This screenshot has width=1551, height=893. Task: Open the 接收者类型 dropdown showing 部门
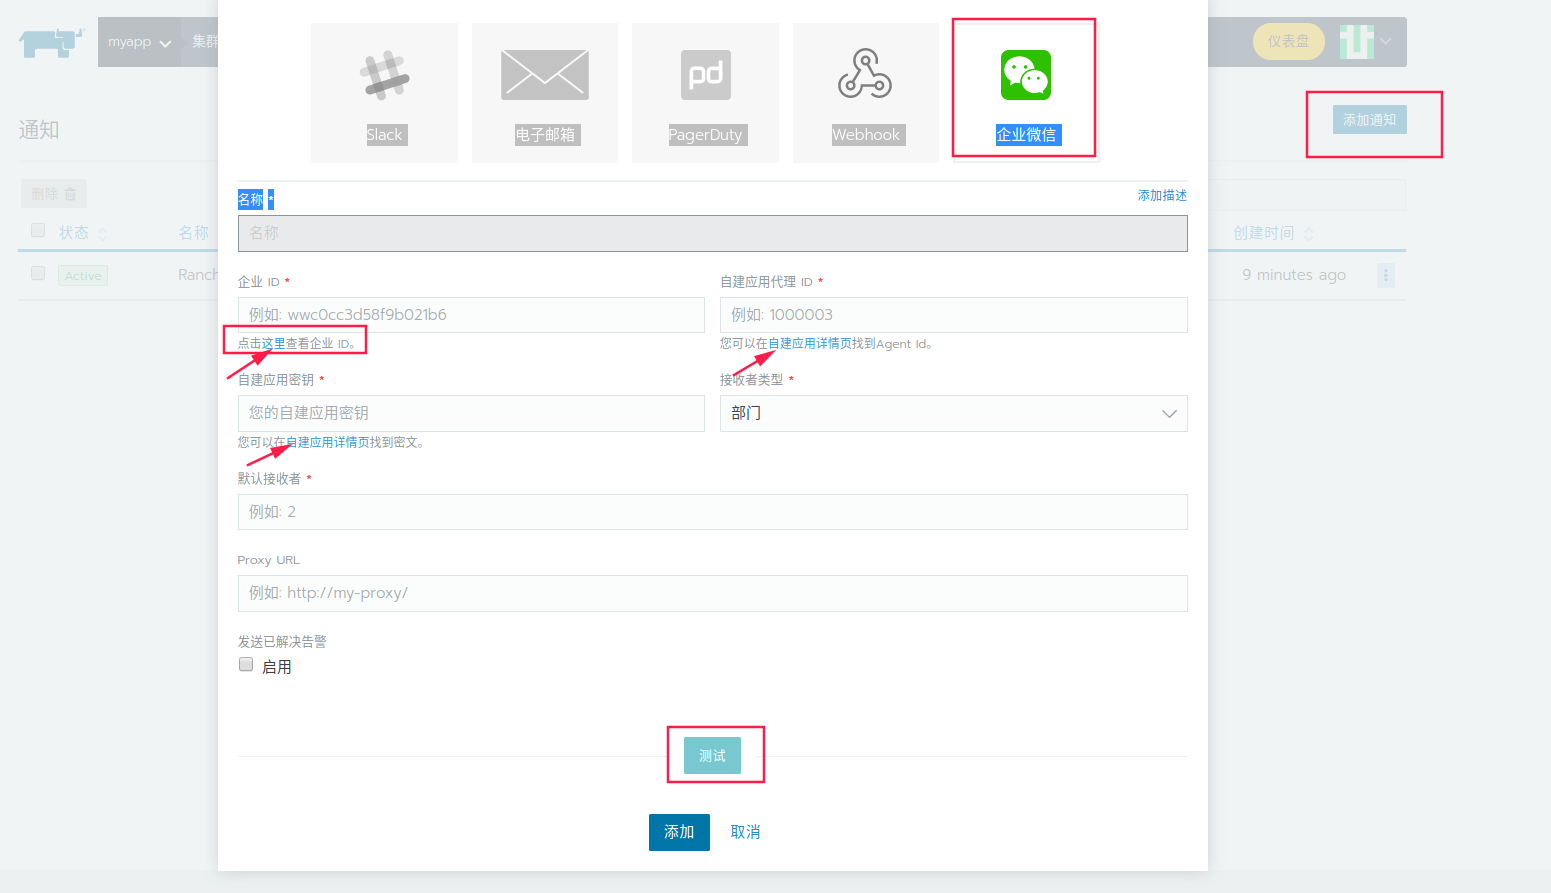(954, 413)
